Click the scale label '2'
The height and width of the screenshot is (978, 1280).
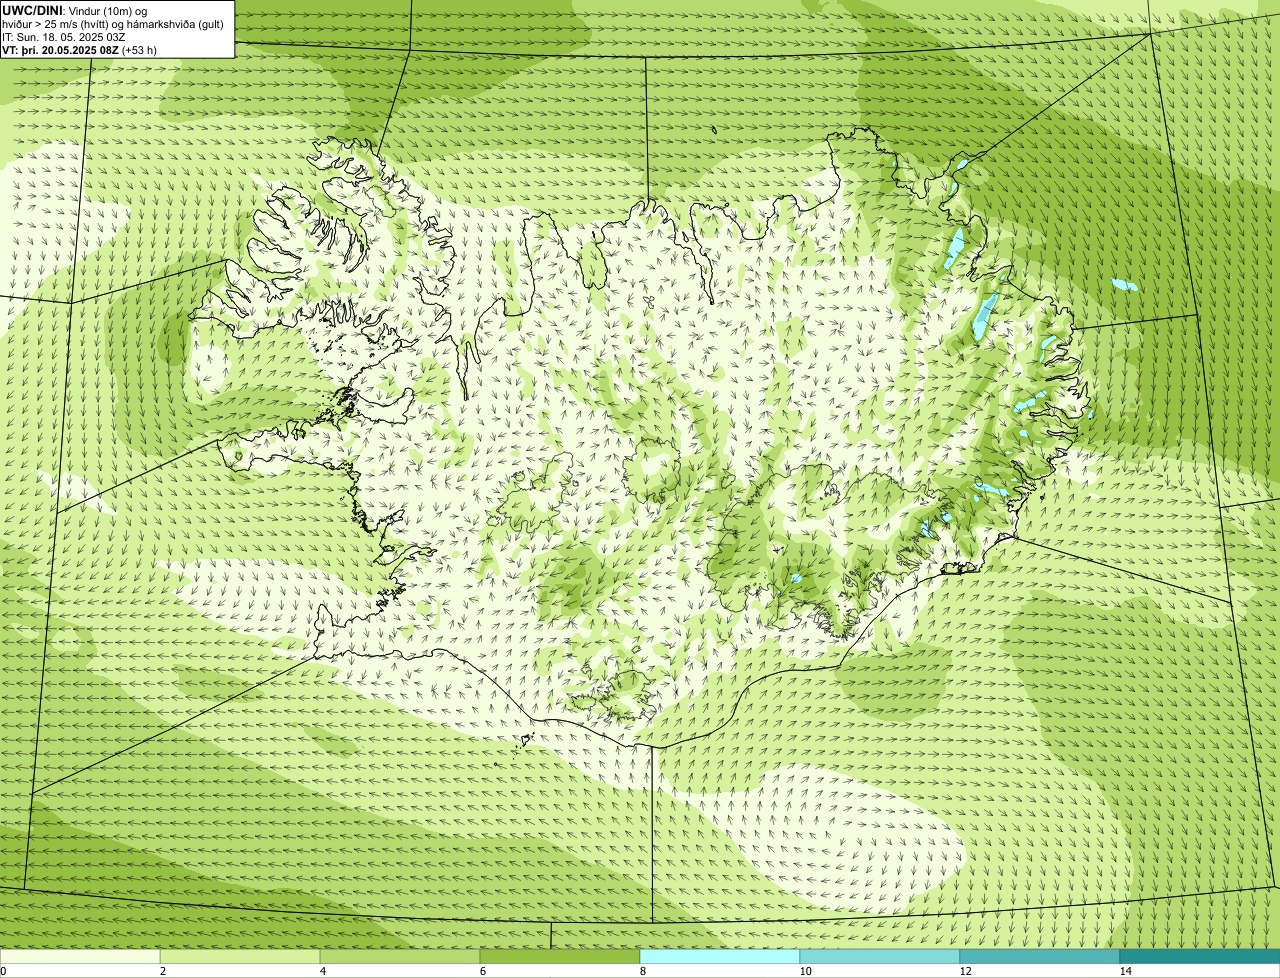point(162,971)
